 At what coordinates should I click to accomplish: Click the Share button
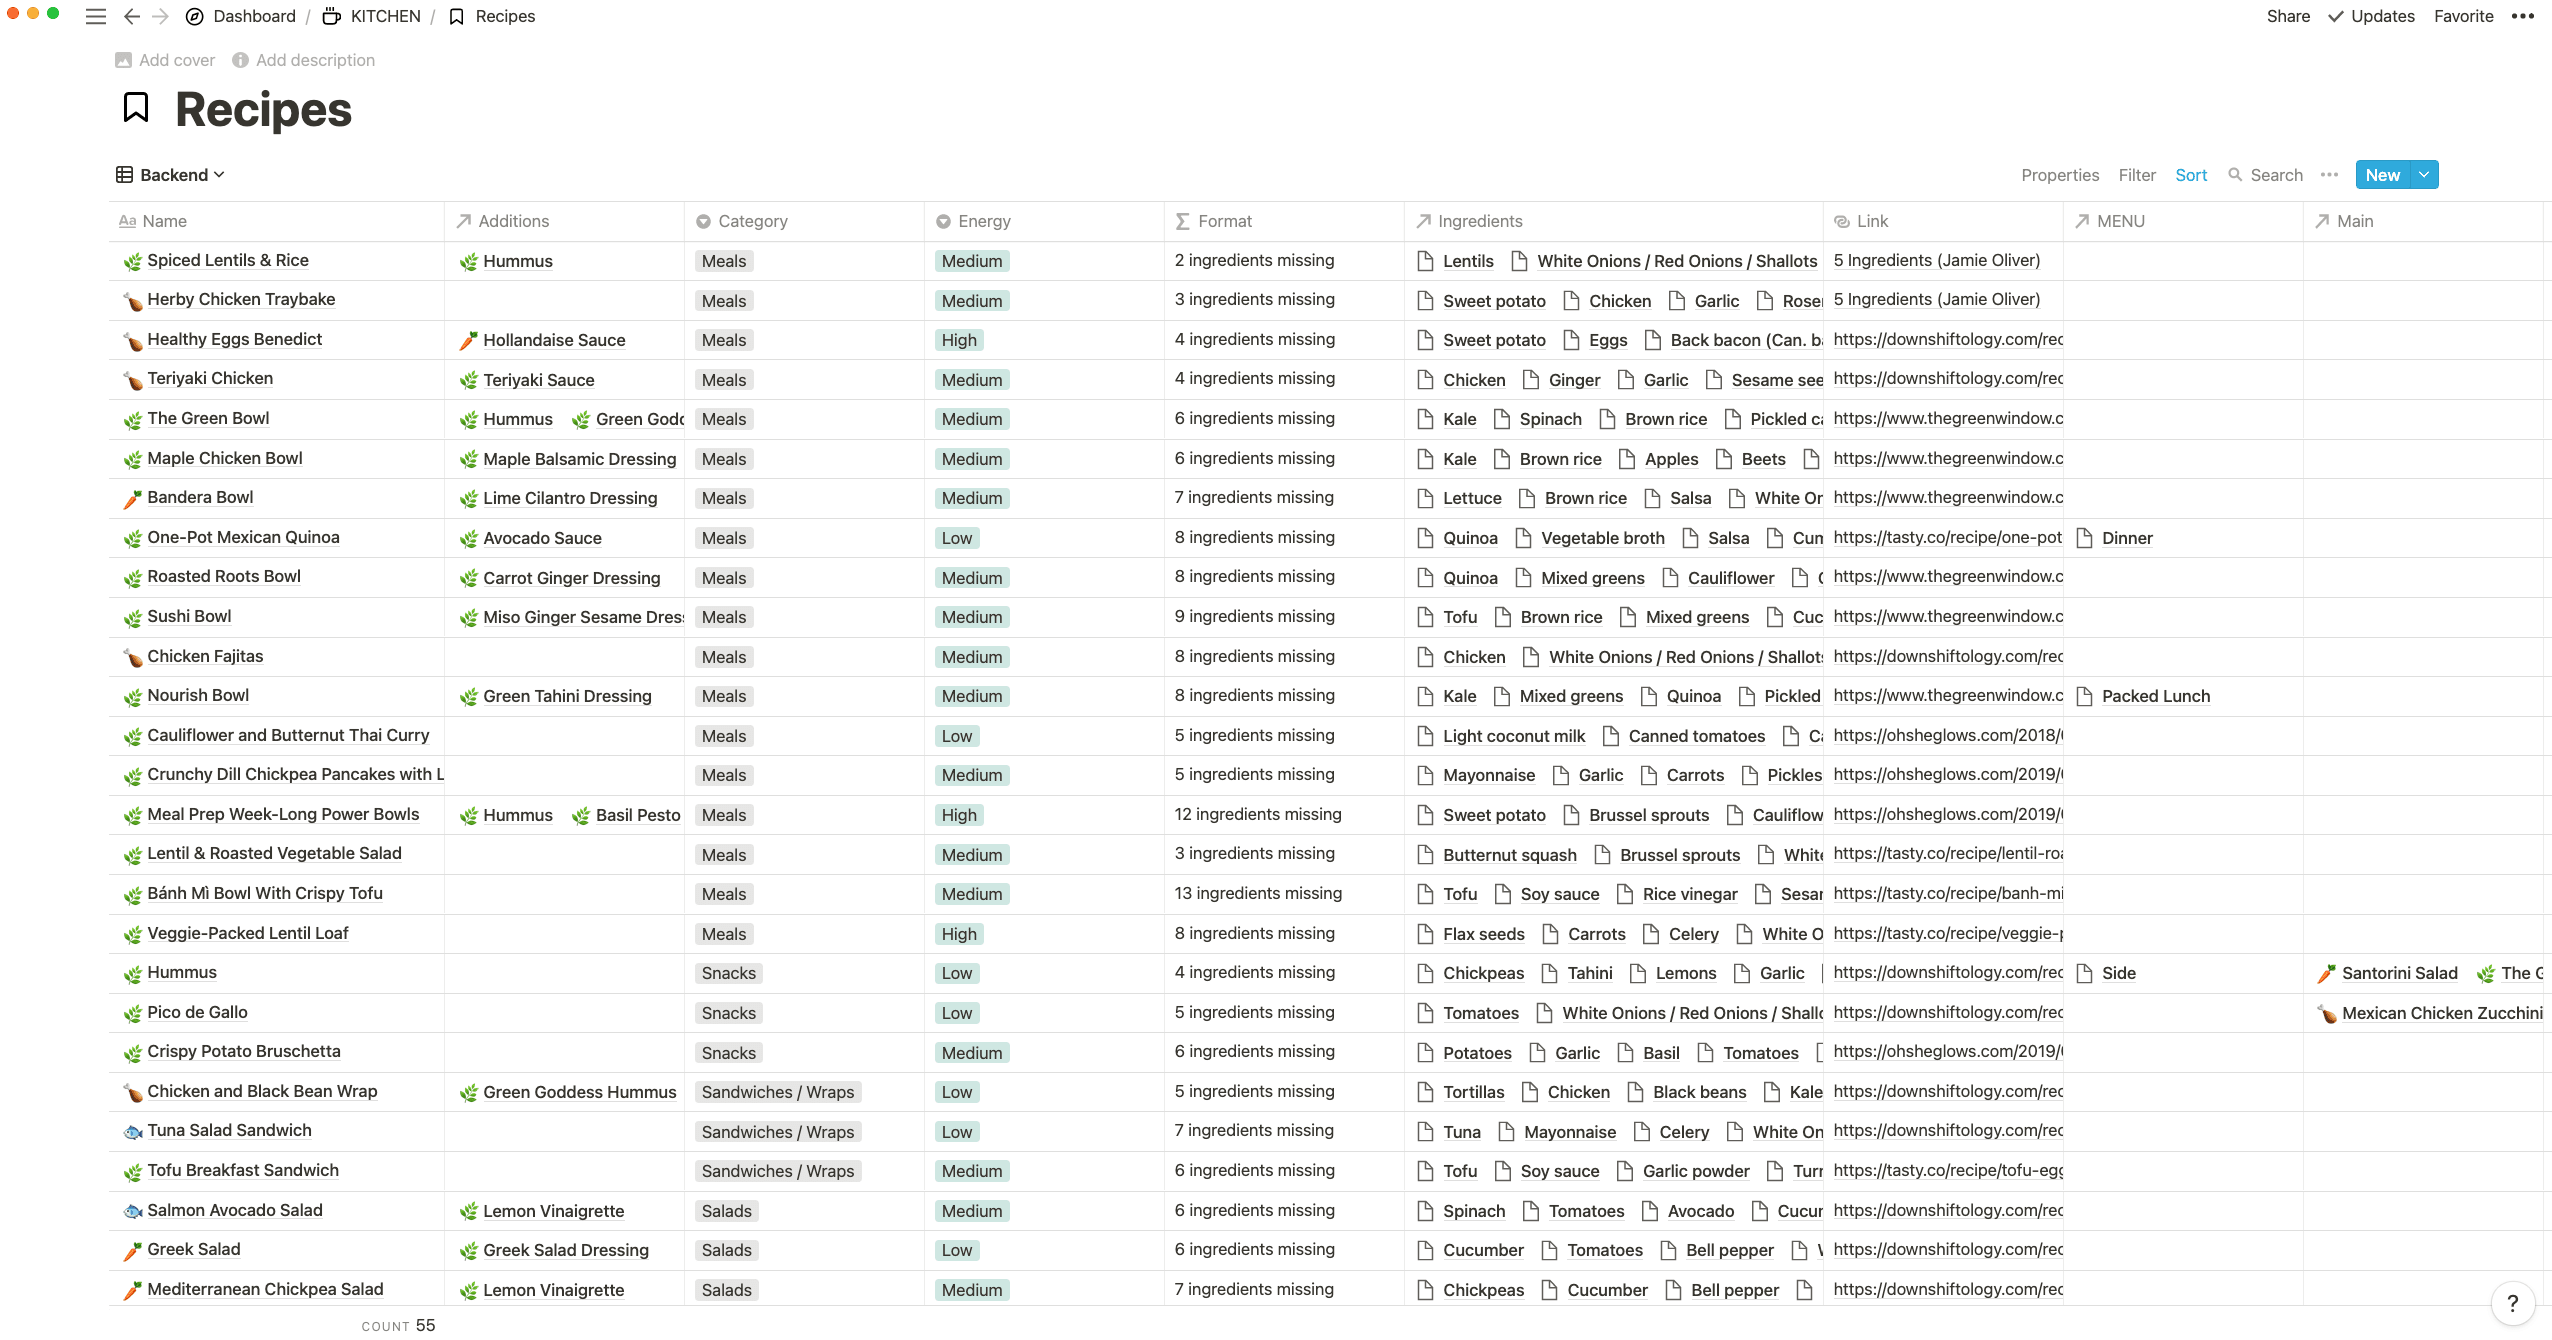[x=2288, y=16]
